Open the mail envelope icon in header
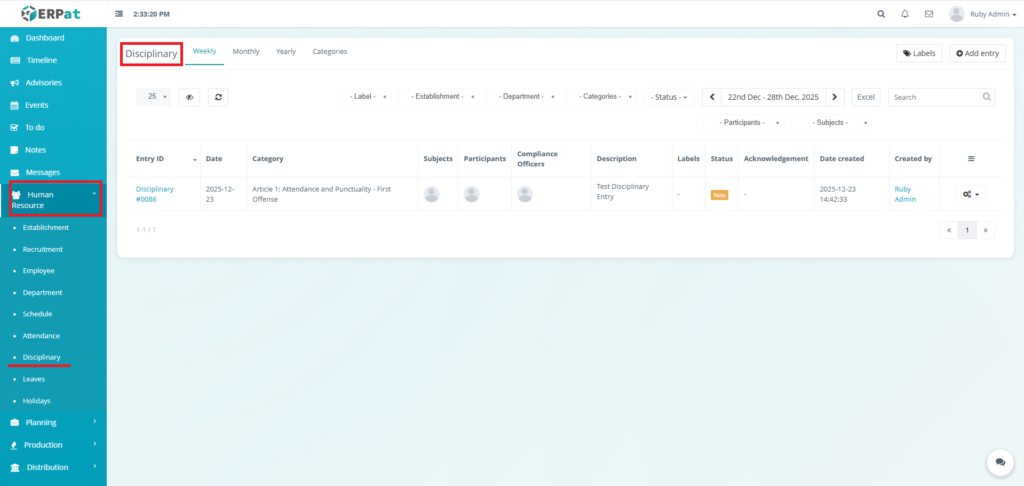Image resolution: width=1024 pixels, height=486 pixels. pos(929,14)
